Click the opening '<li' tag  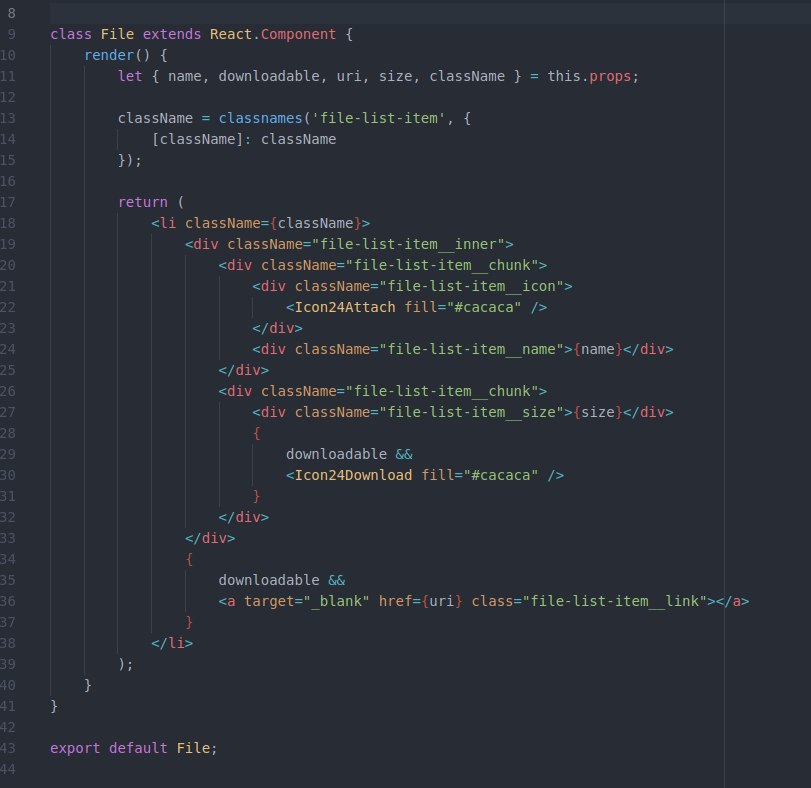[x=163, y=223]
